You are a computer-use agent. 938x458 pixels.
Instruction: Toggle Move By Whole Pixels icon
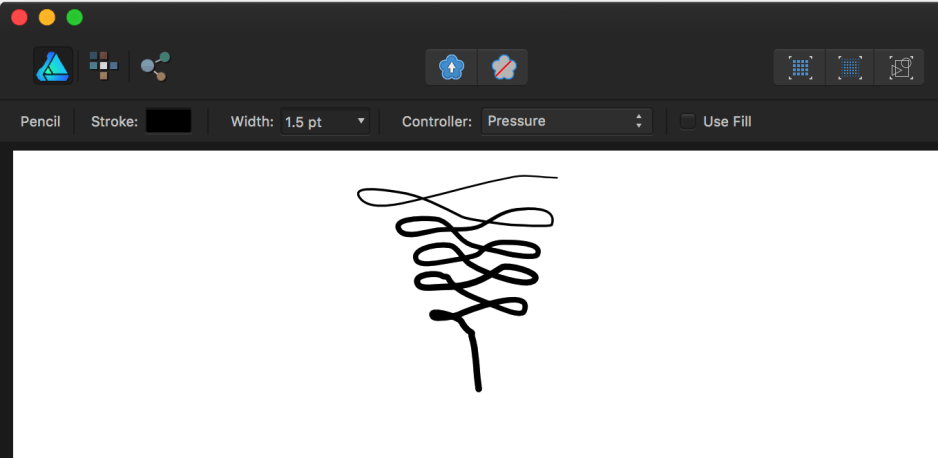tap(850, 67)
